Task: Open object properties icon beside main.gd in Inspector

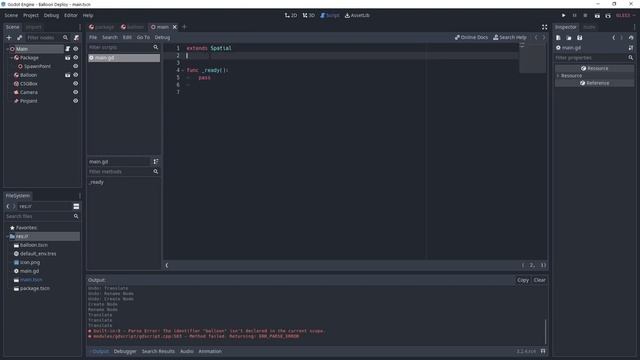Action: pos(631,48)
